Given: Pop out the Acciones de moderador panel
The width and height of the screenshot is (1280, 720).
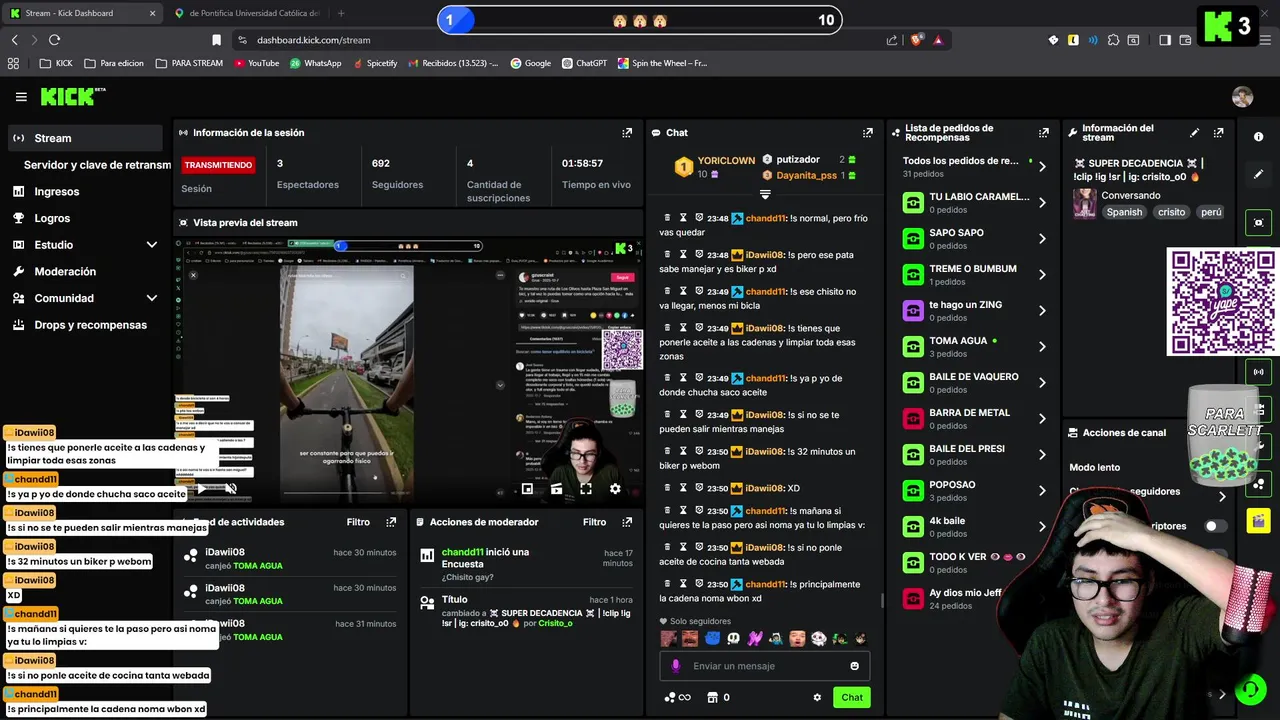Looking at the screenshot, I should (627, 522).
